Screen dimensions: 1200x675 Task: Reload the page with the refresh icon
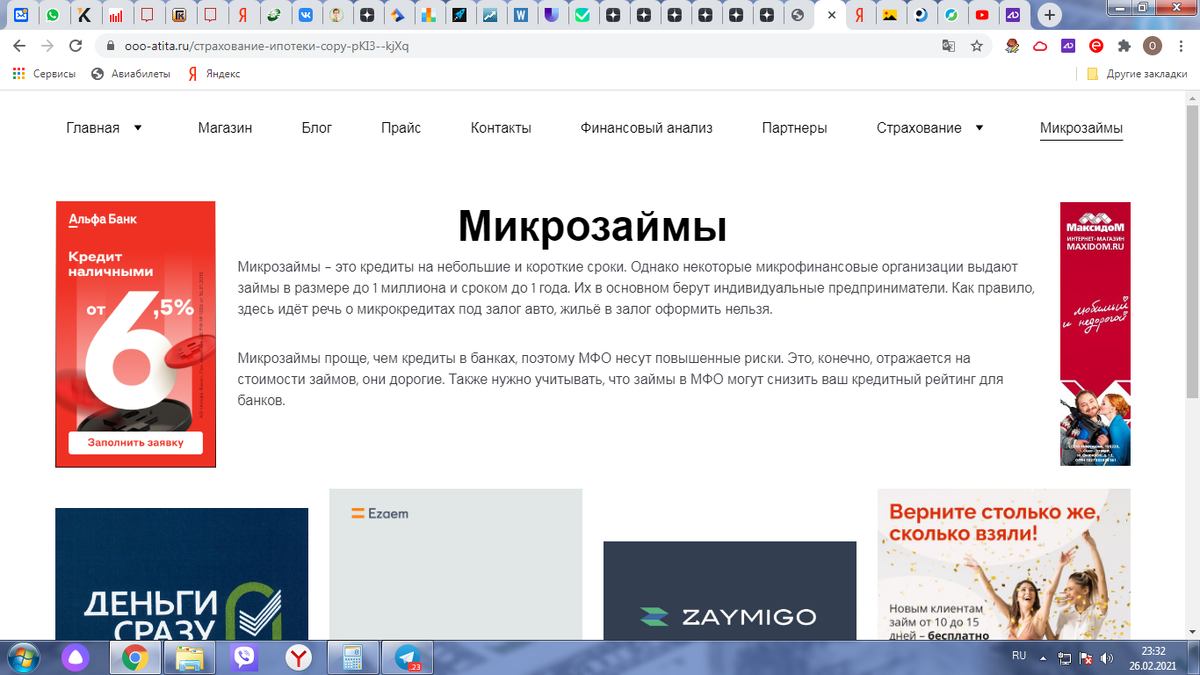point(75,46)
